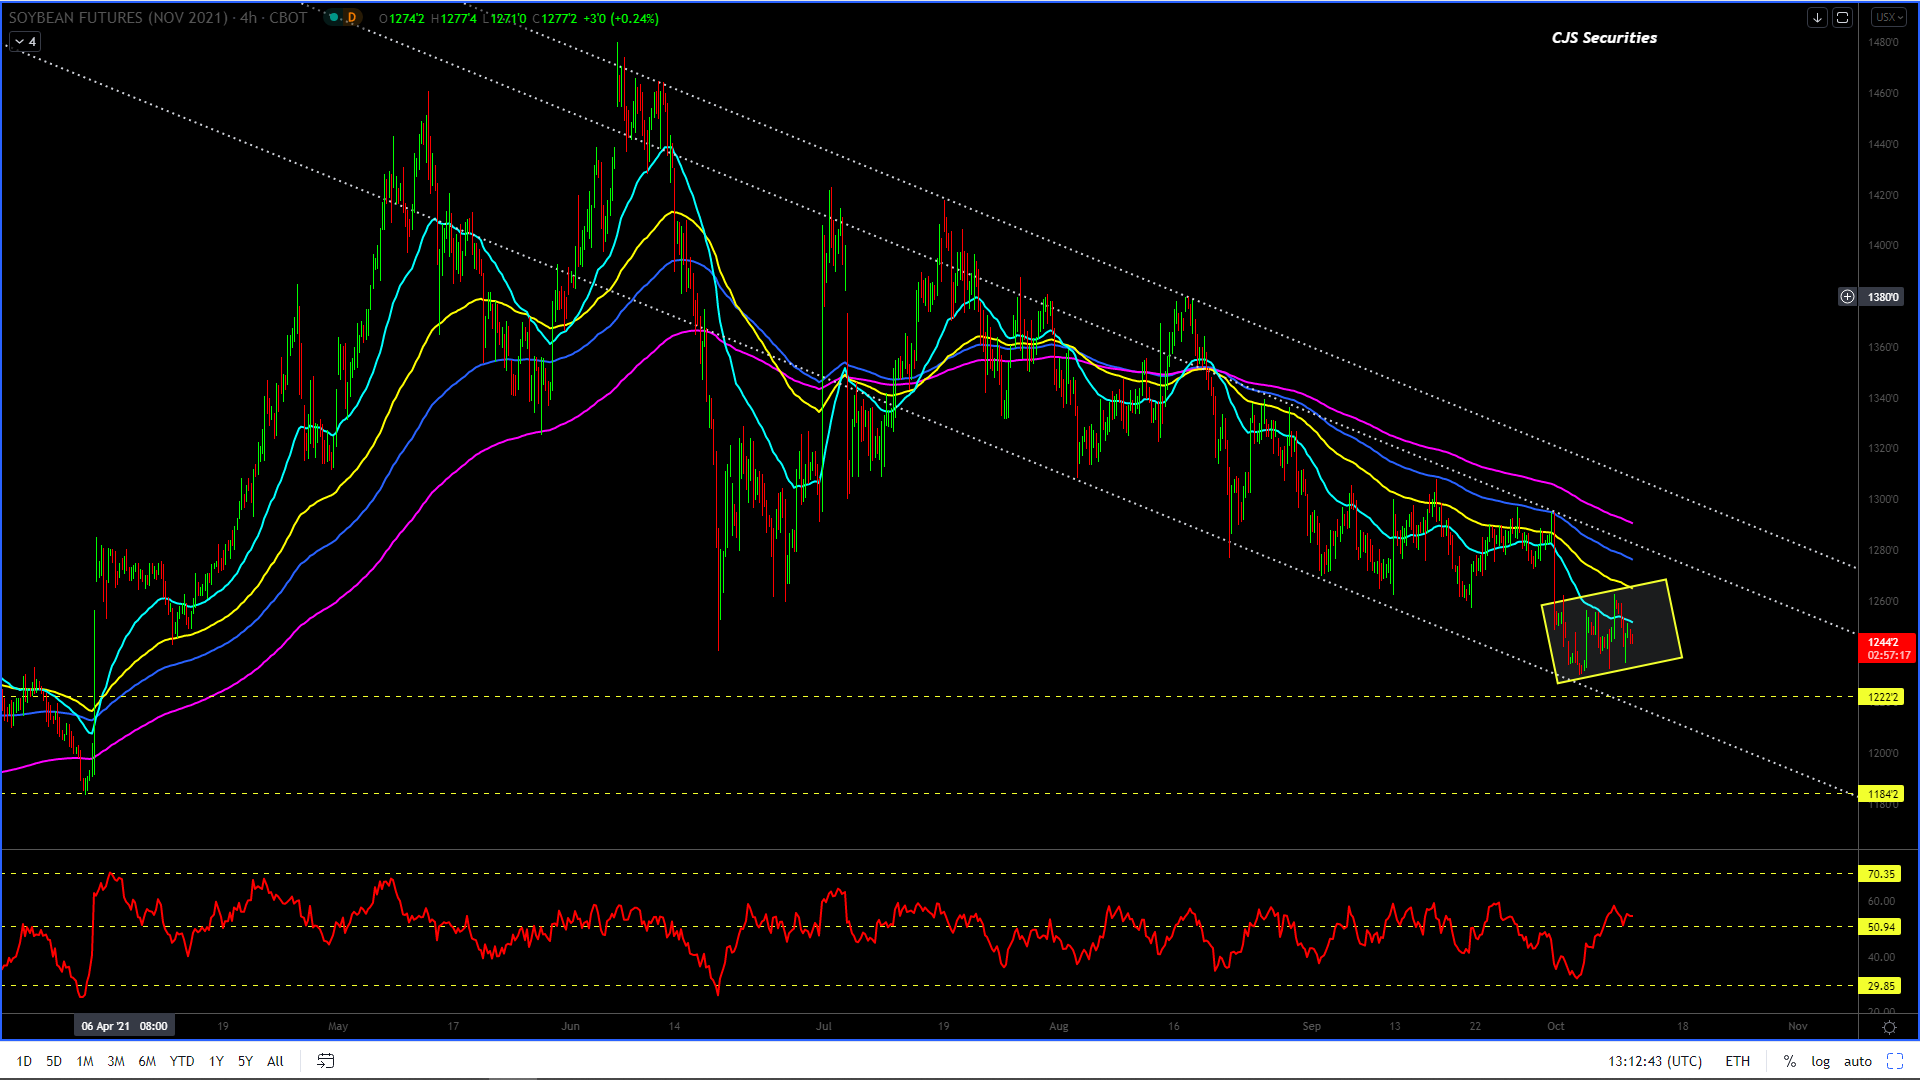Open the USX currency dropdown
1920x1080 pixels.
coord(1888,18)
